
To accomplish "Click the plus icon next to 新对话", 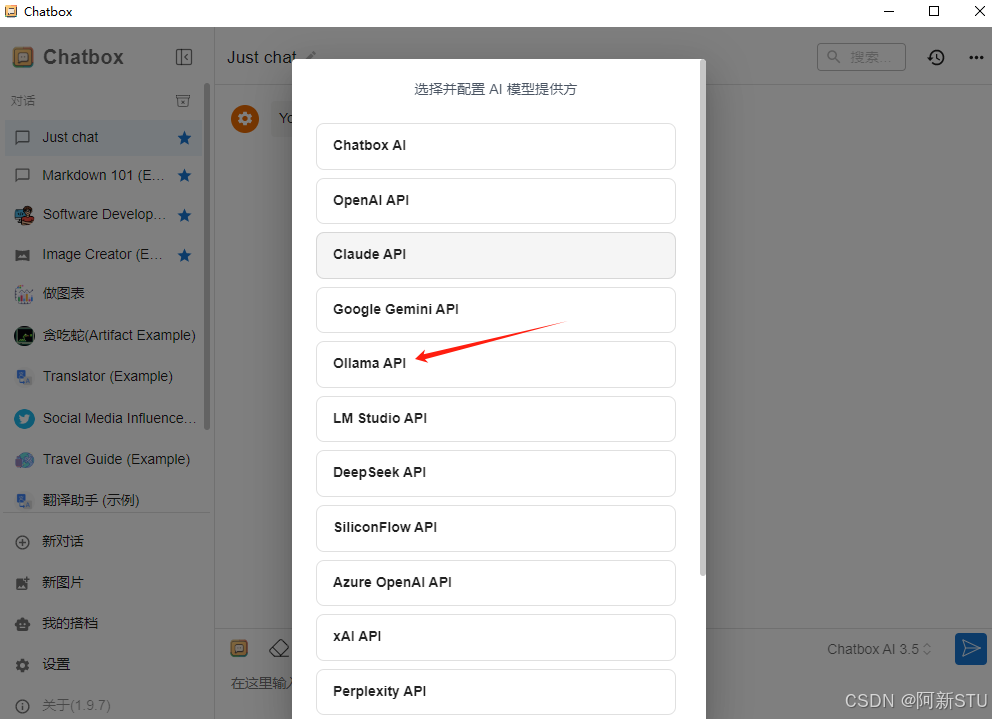I will [x=23, y=542].
